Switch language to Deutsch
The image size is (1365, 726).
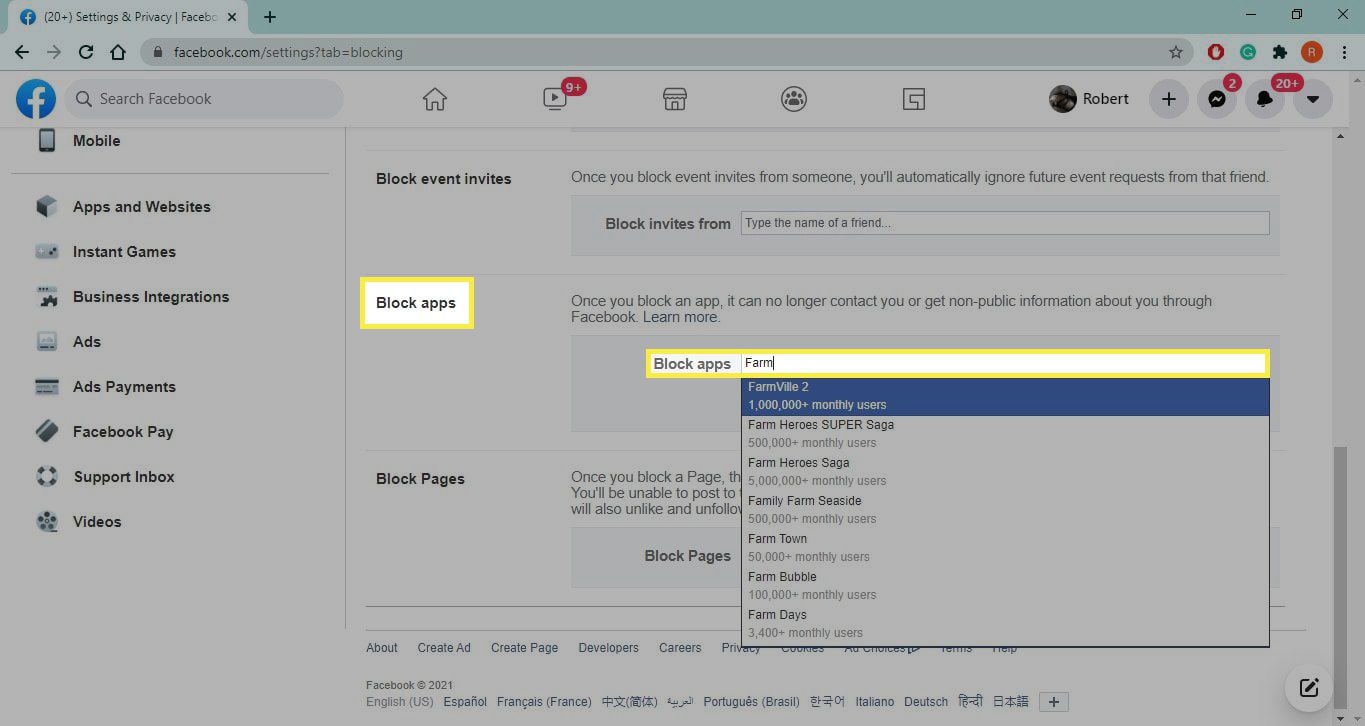926,702
